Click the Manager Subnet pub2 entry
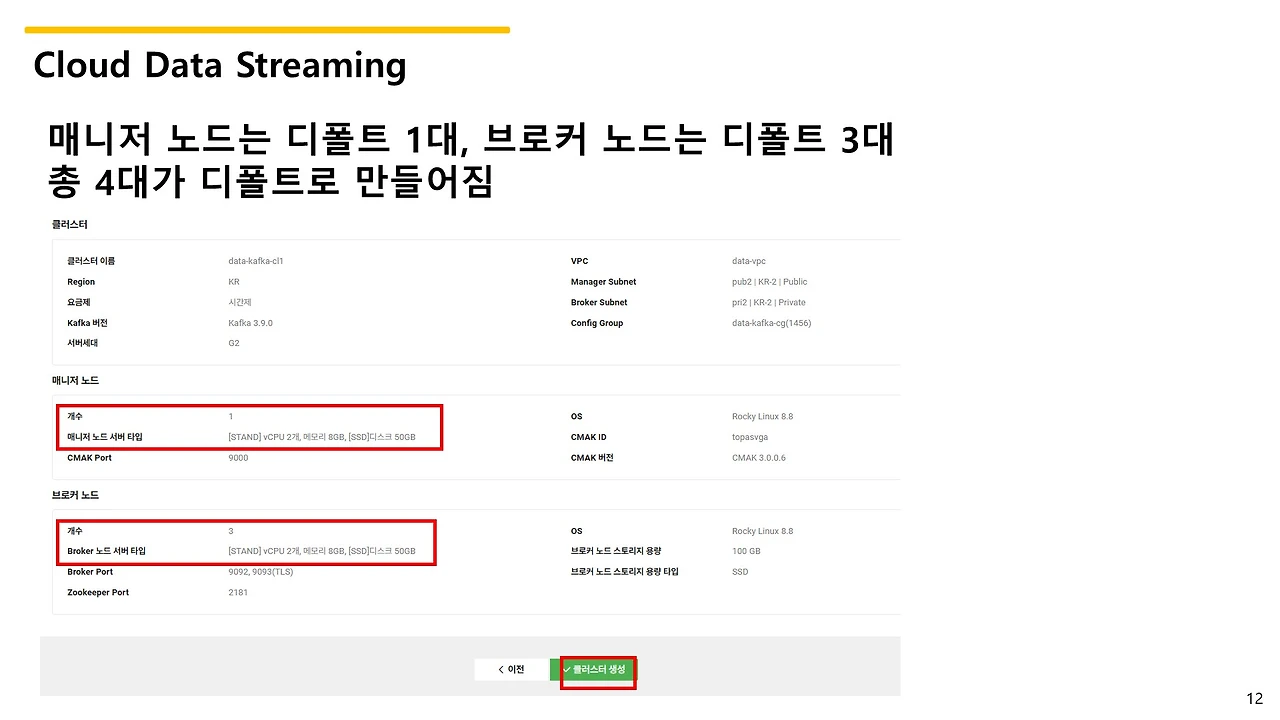This screenshot has height=720, width=1280. 767,281
